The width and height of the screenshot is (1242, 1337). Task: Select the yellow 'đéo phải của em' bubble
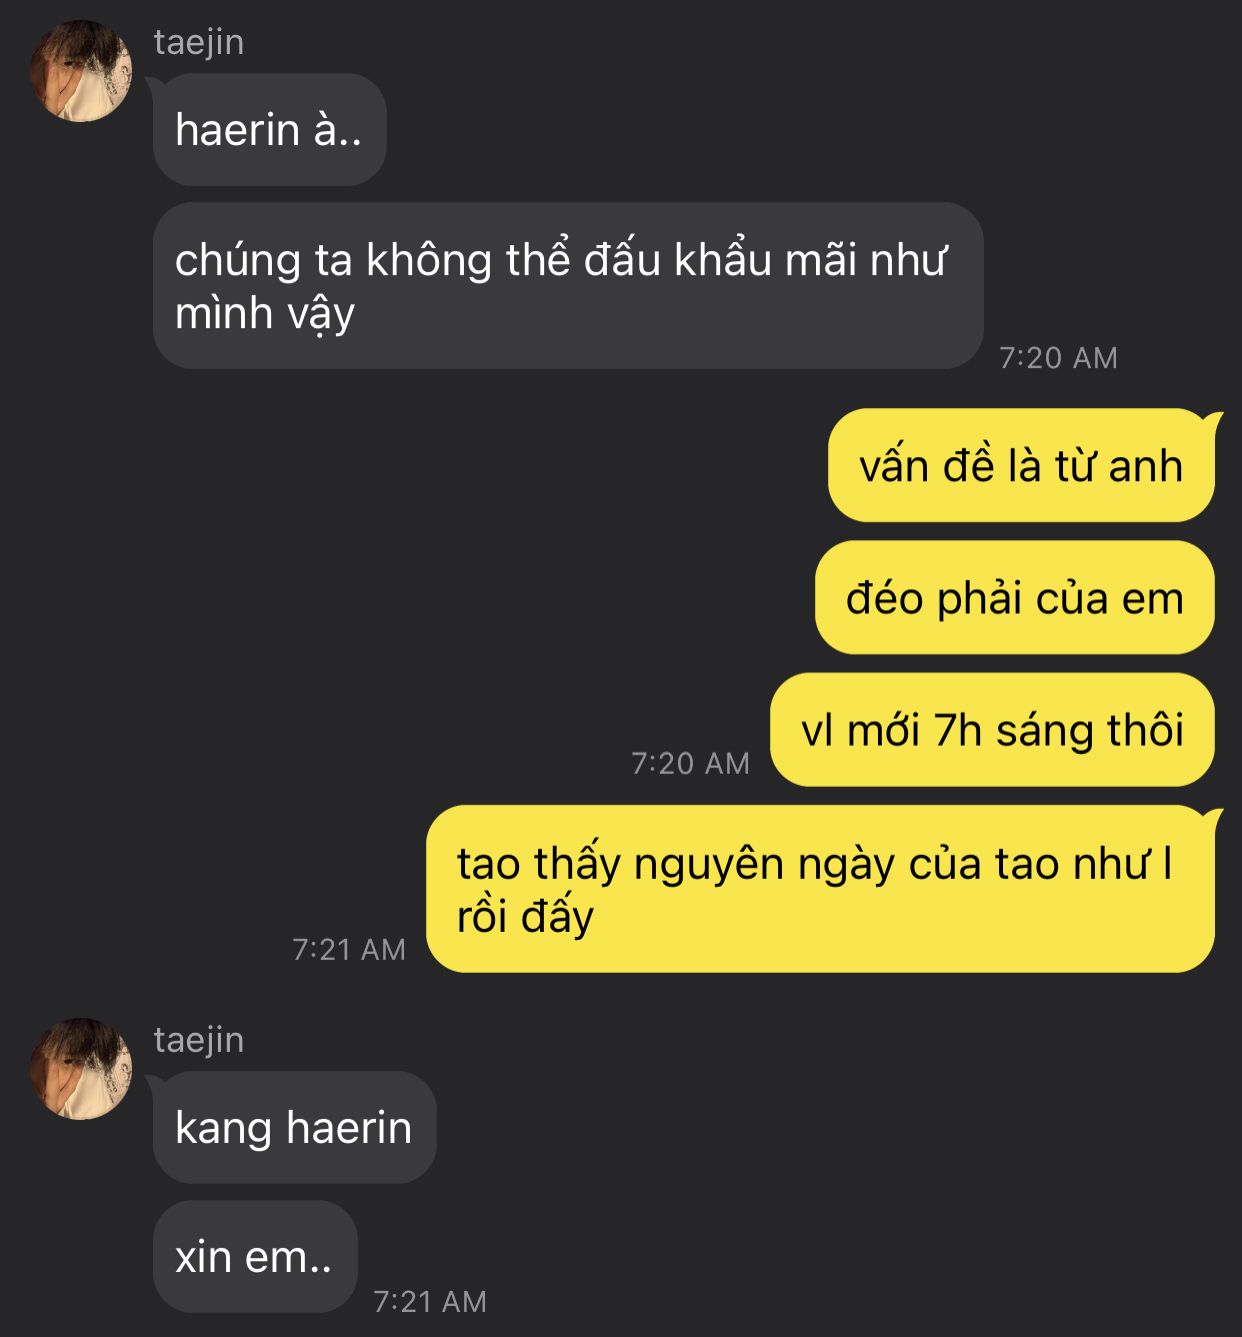point(1015,598)
